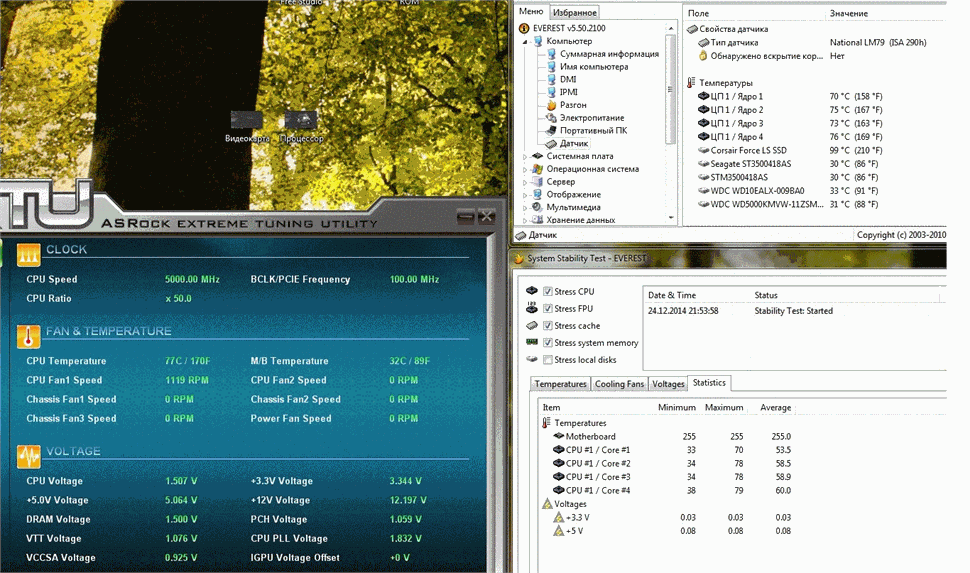
Task: Expand the Отображение node
Action: coord(525,195)
